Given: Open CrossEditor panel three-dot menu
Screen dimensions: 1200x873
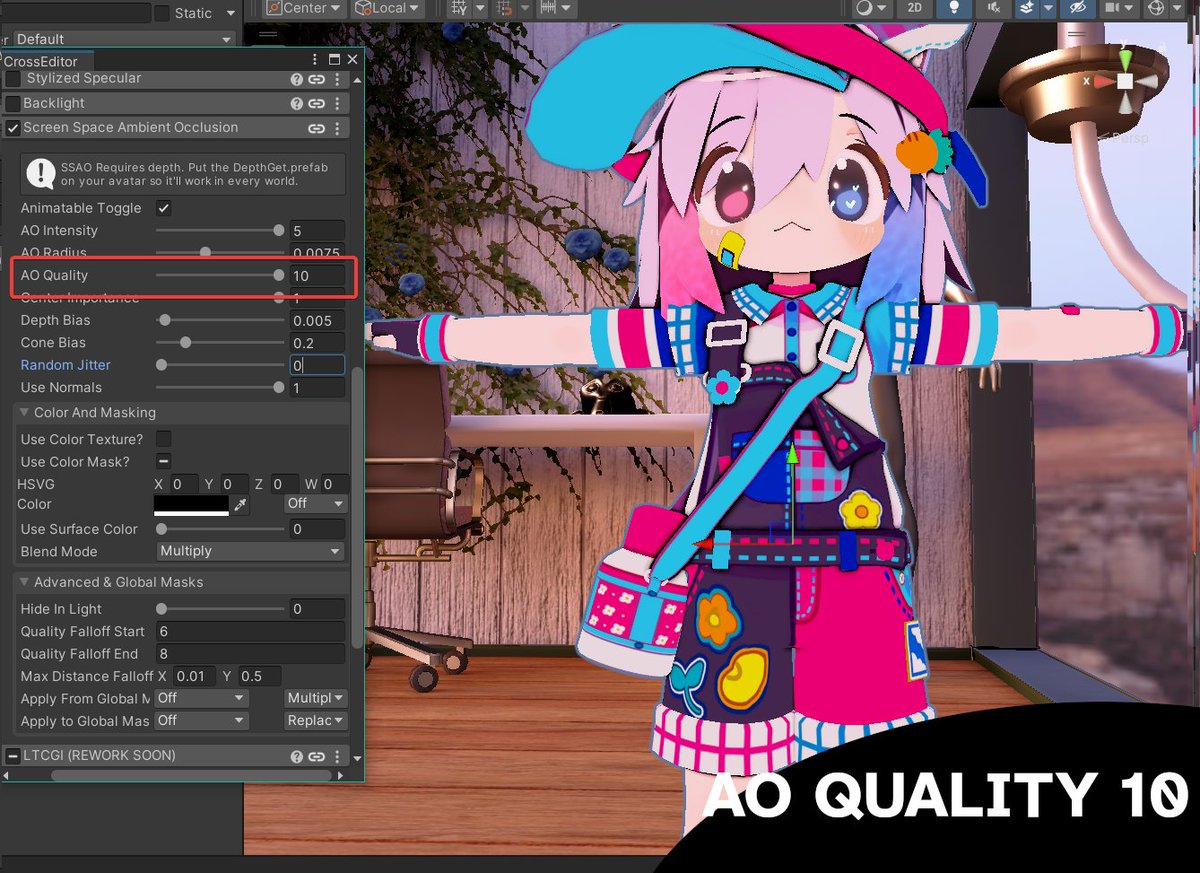Looking at the screenshot, I should tap(316, 60).
